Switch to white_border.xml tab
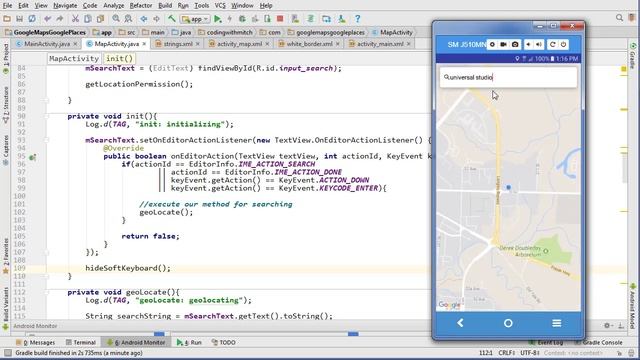 [x=309, y=44]
